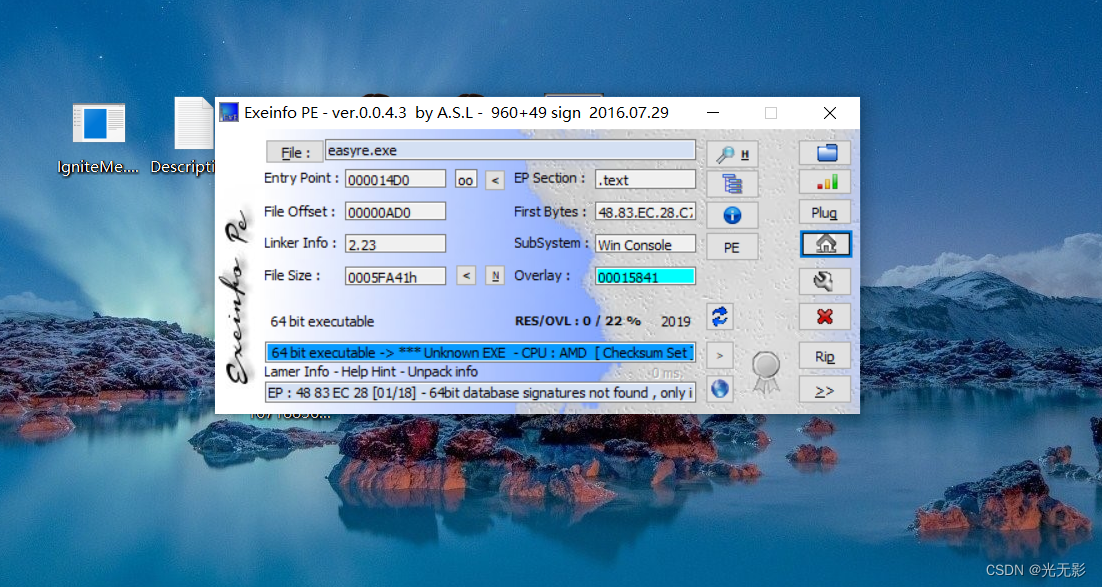Click the award ribbon medal icon

point(766,371)
